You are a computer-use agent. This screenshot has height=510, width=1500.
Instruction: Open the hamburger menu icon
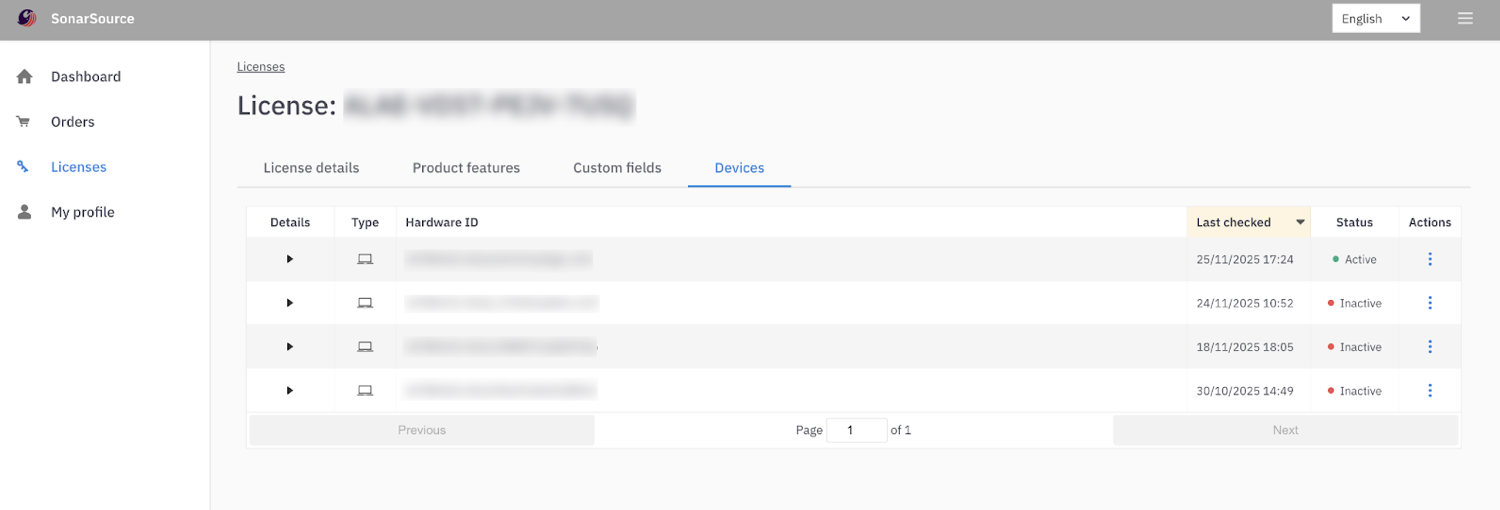1465,18
